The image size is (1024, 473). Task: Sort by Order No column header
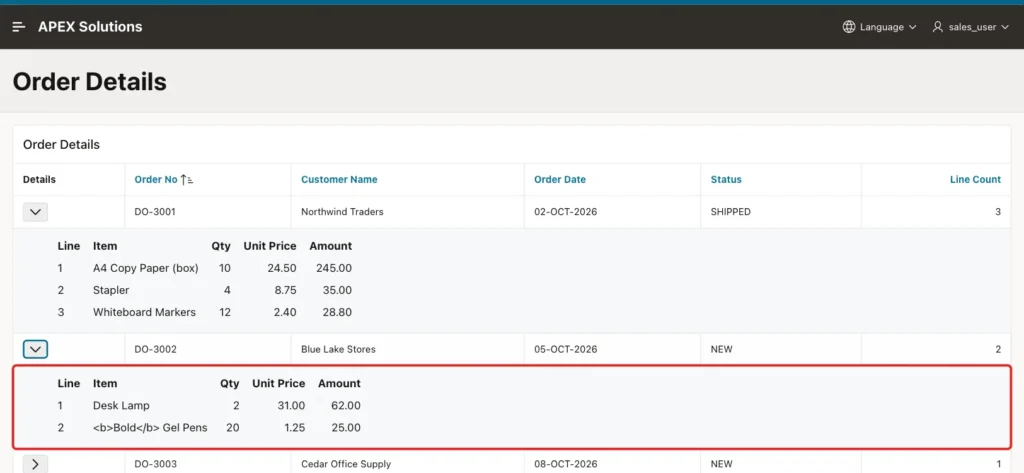pyautogui.click(x=156, y=180)
